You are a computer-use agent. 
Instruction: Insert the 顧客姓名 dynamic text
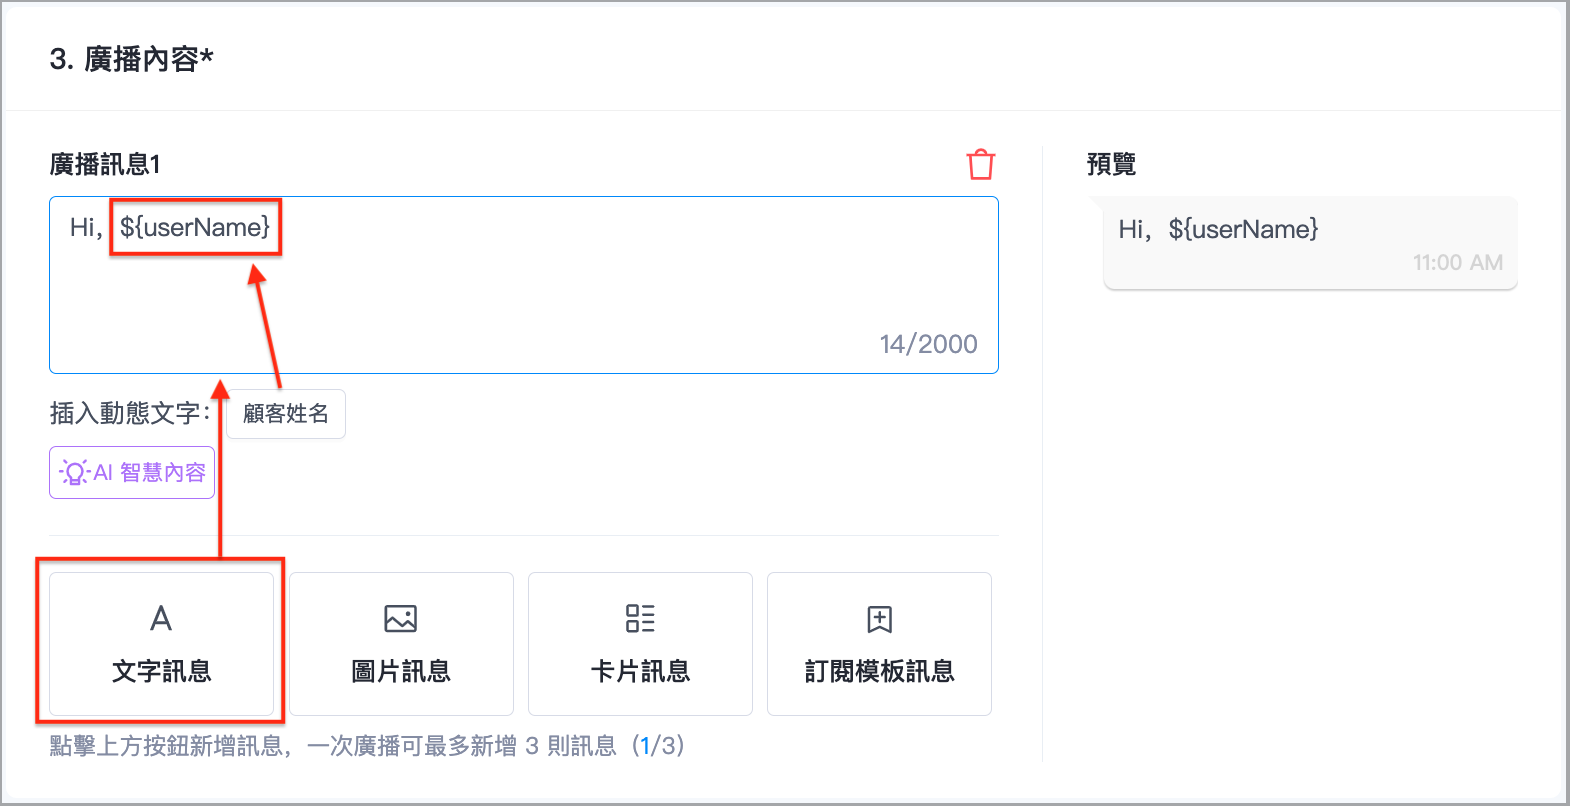pos(286,414)
